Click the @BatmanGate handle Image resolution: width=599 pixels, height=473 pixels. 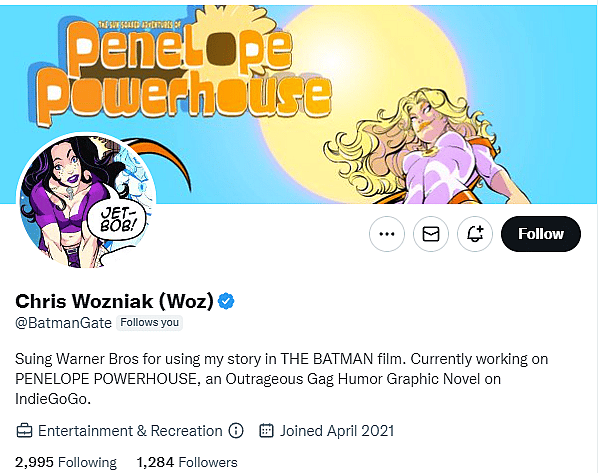[x=63, y=323]
